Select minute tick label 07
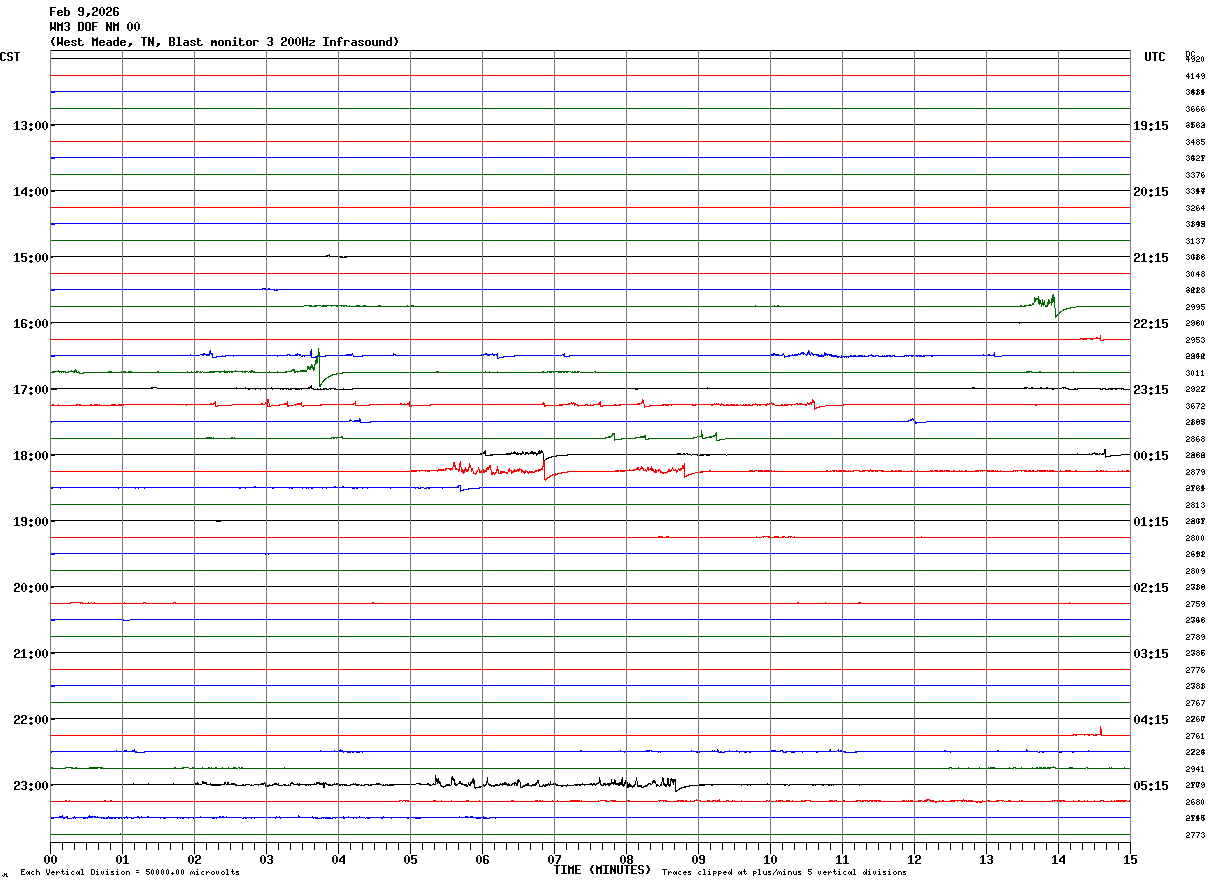 tap(554, 860)
